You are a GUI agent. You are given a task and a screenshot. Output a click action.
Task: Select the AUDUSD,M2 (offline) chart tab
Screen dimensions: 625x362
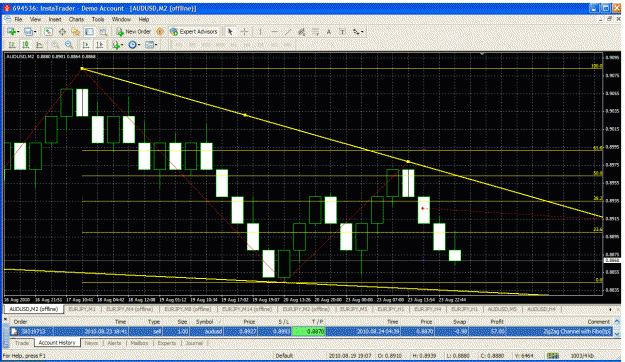[x=33, y=309]
